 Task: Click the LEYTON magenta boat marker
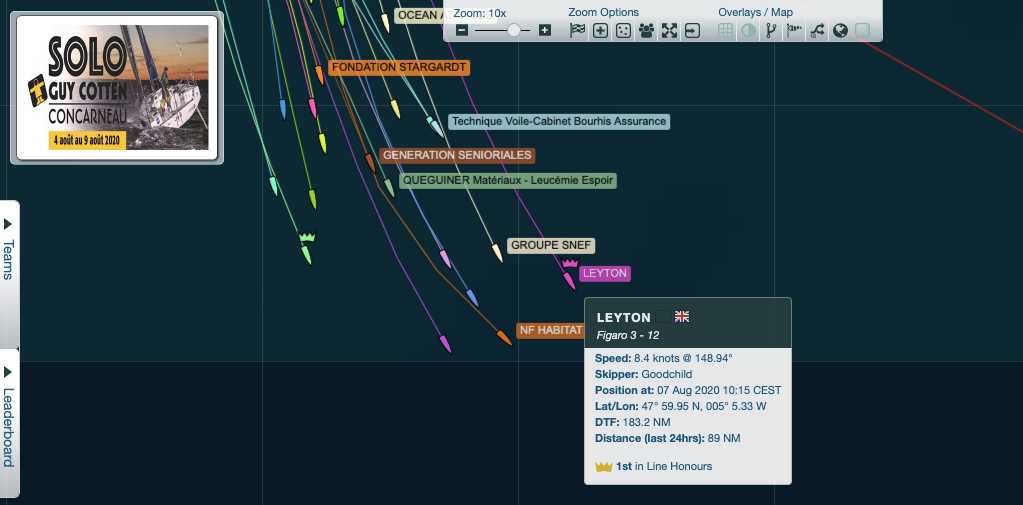click(x=570, y=281)
